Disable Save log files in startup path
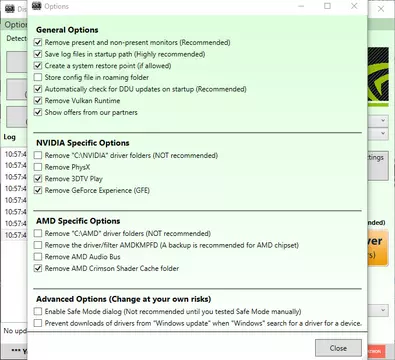 [x=38, y=54]
